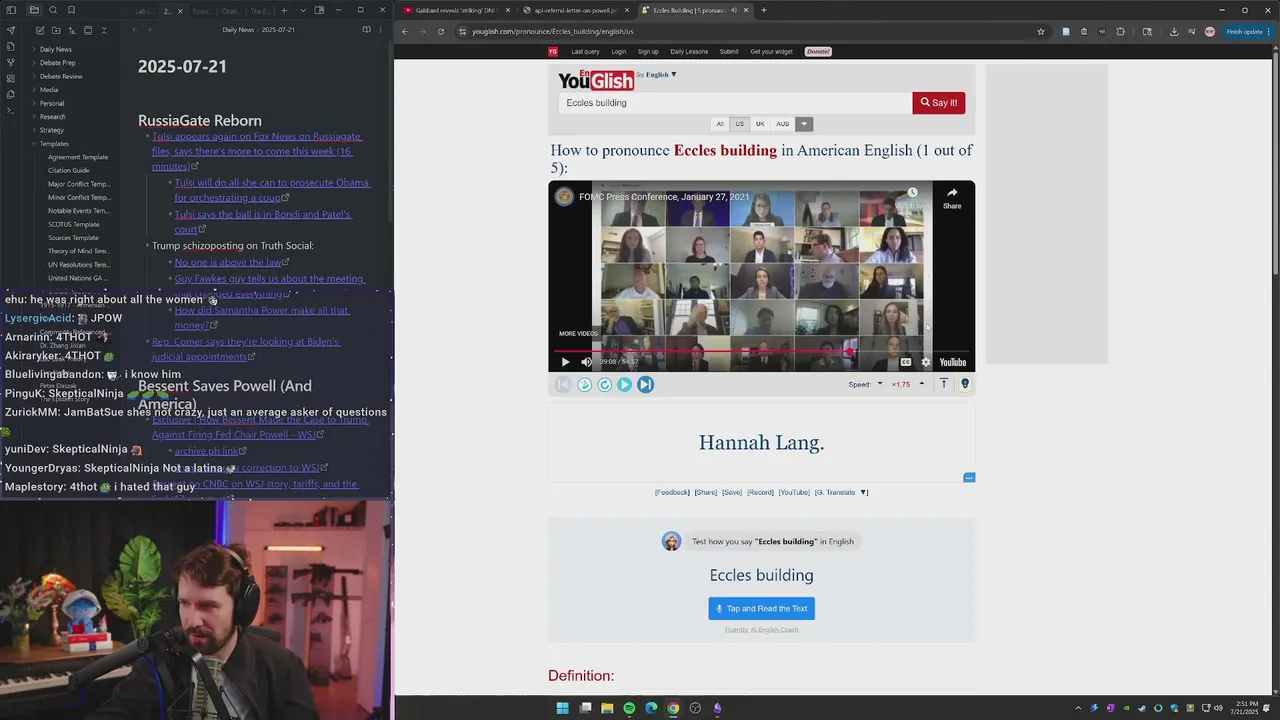Increase playback speed arrow
Viewport: 1280px width, 720px height.
pyautogui.click(x=921, y=384)
